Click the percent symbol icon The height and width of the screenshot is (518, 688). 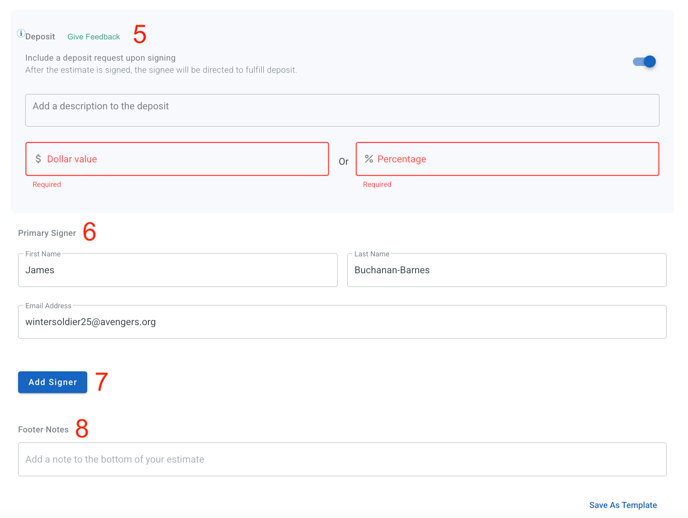369,159
